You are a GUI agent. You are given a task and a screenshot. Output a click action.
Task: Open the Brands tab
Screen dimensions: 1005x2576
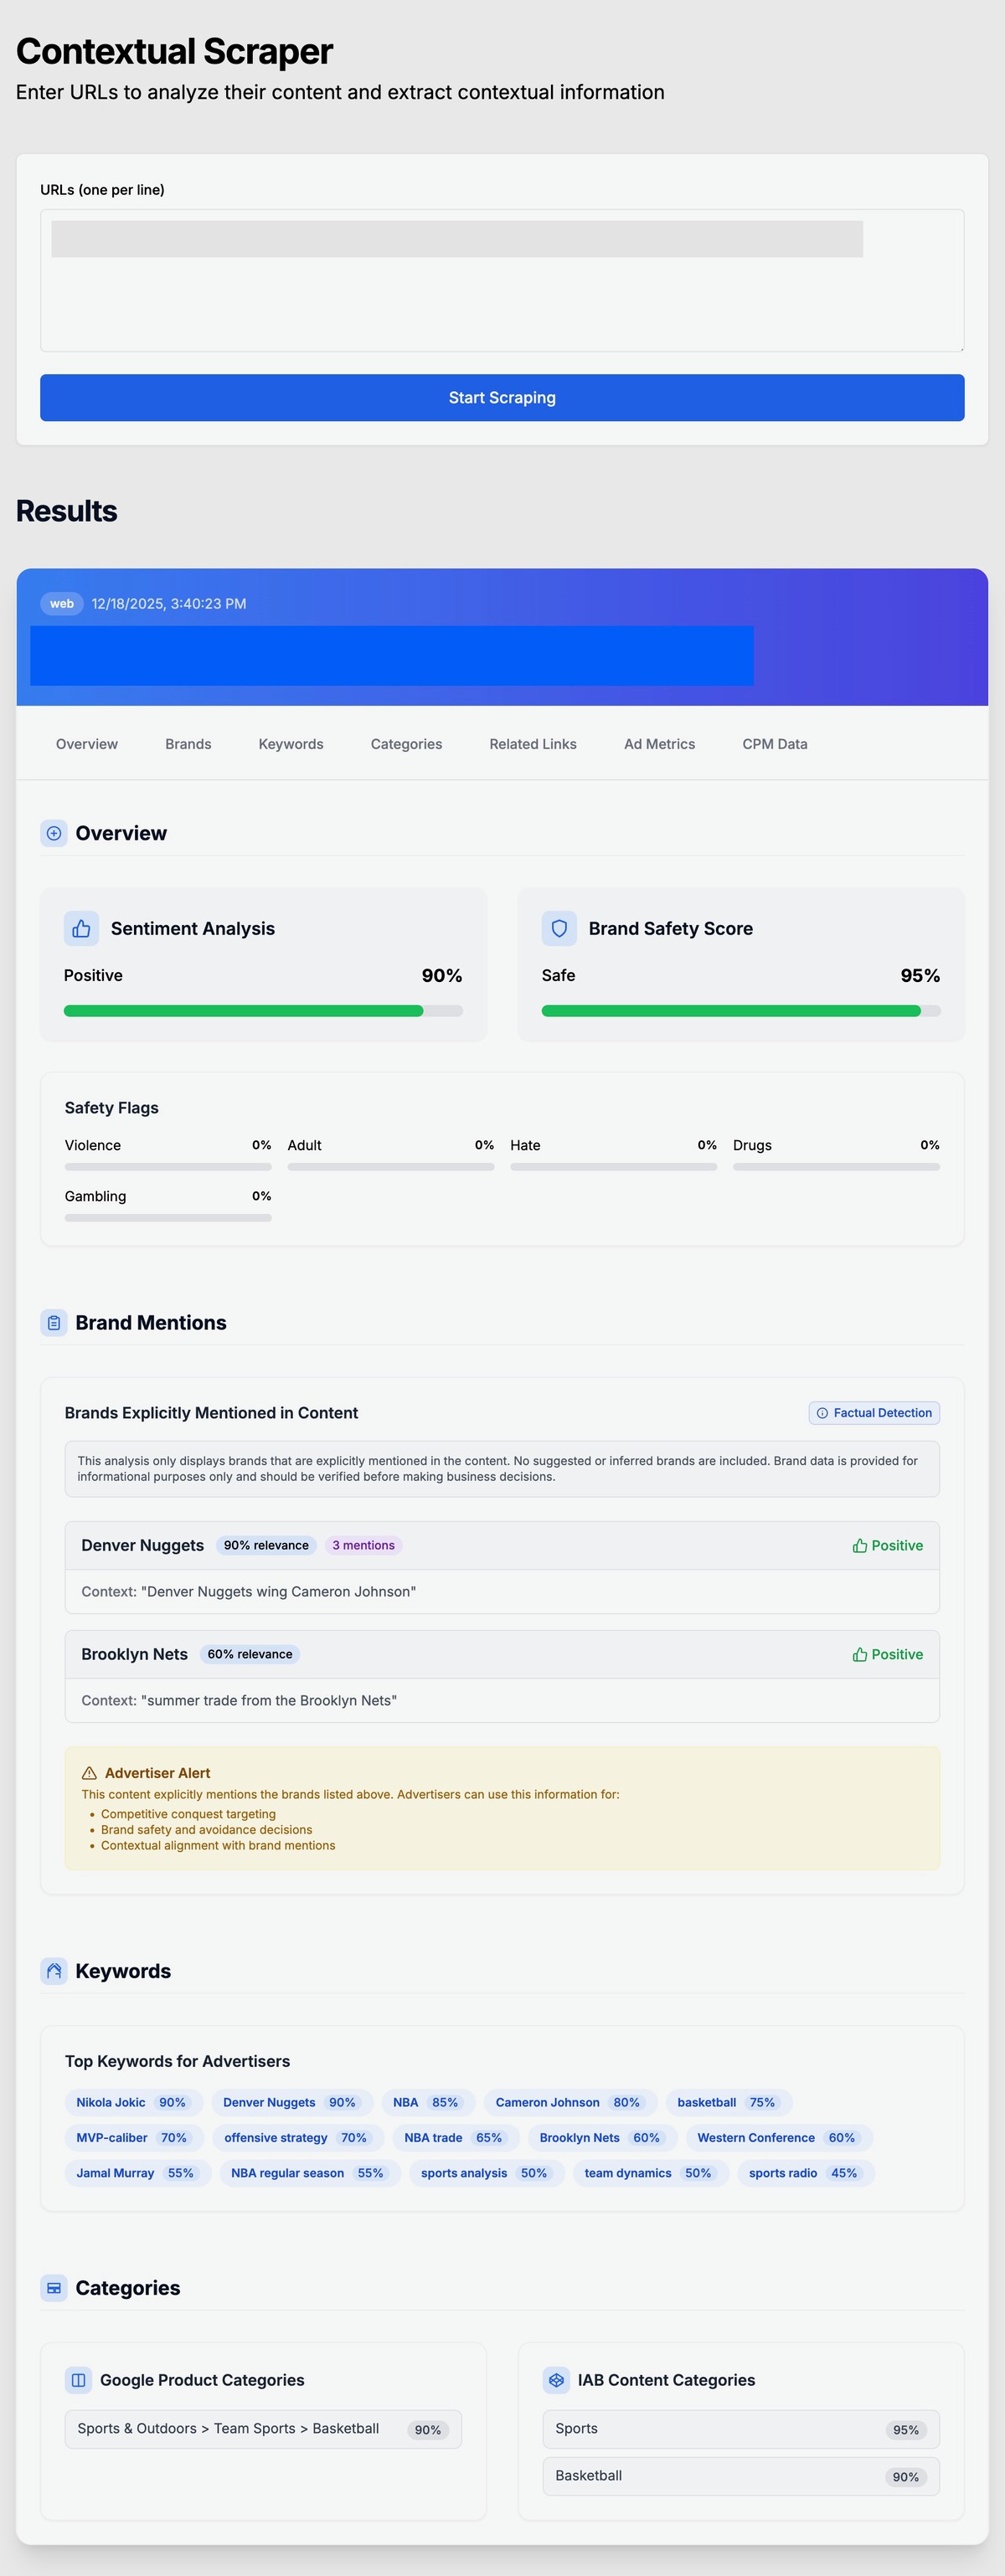coord(188,744)
